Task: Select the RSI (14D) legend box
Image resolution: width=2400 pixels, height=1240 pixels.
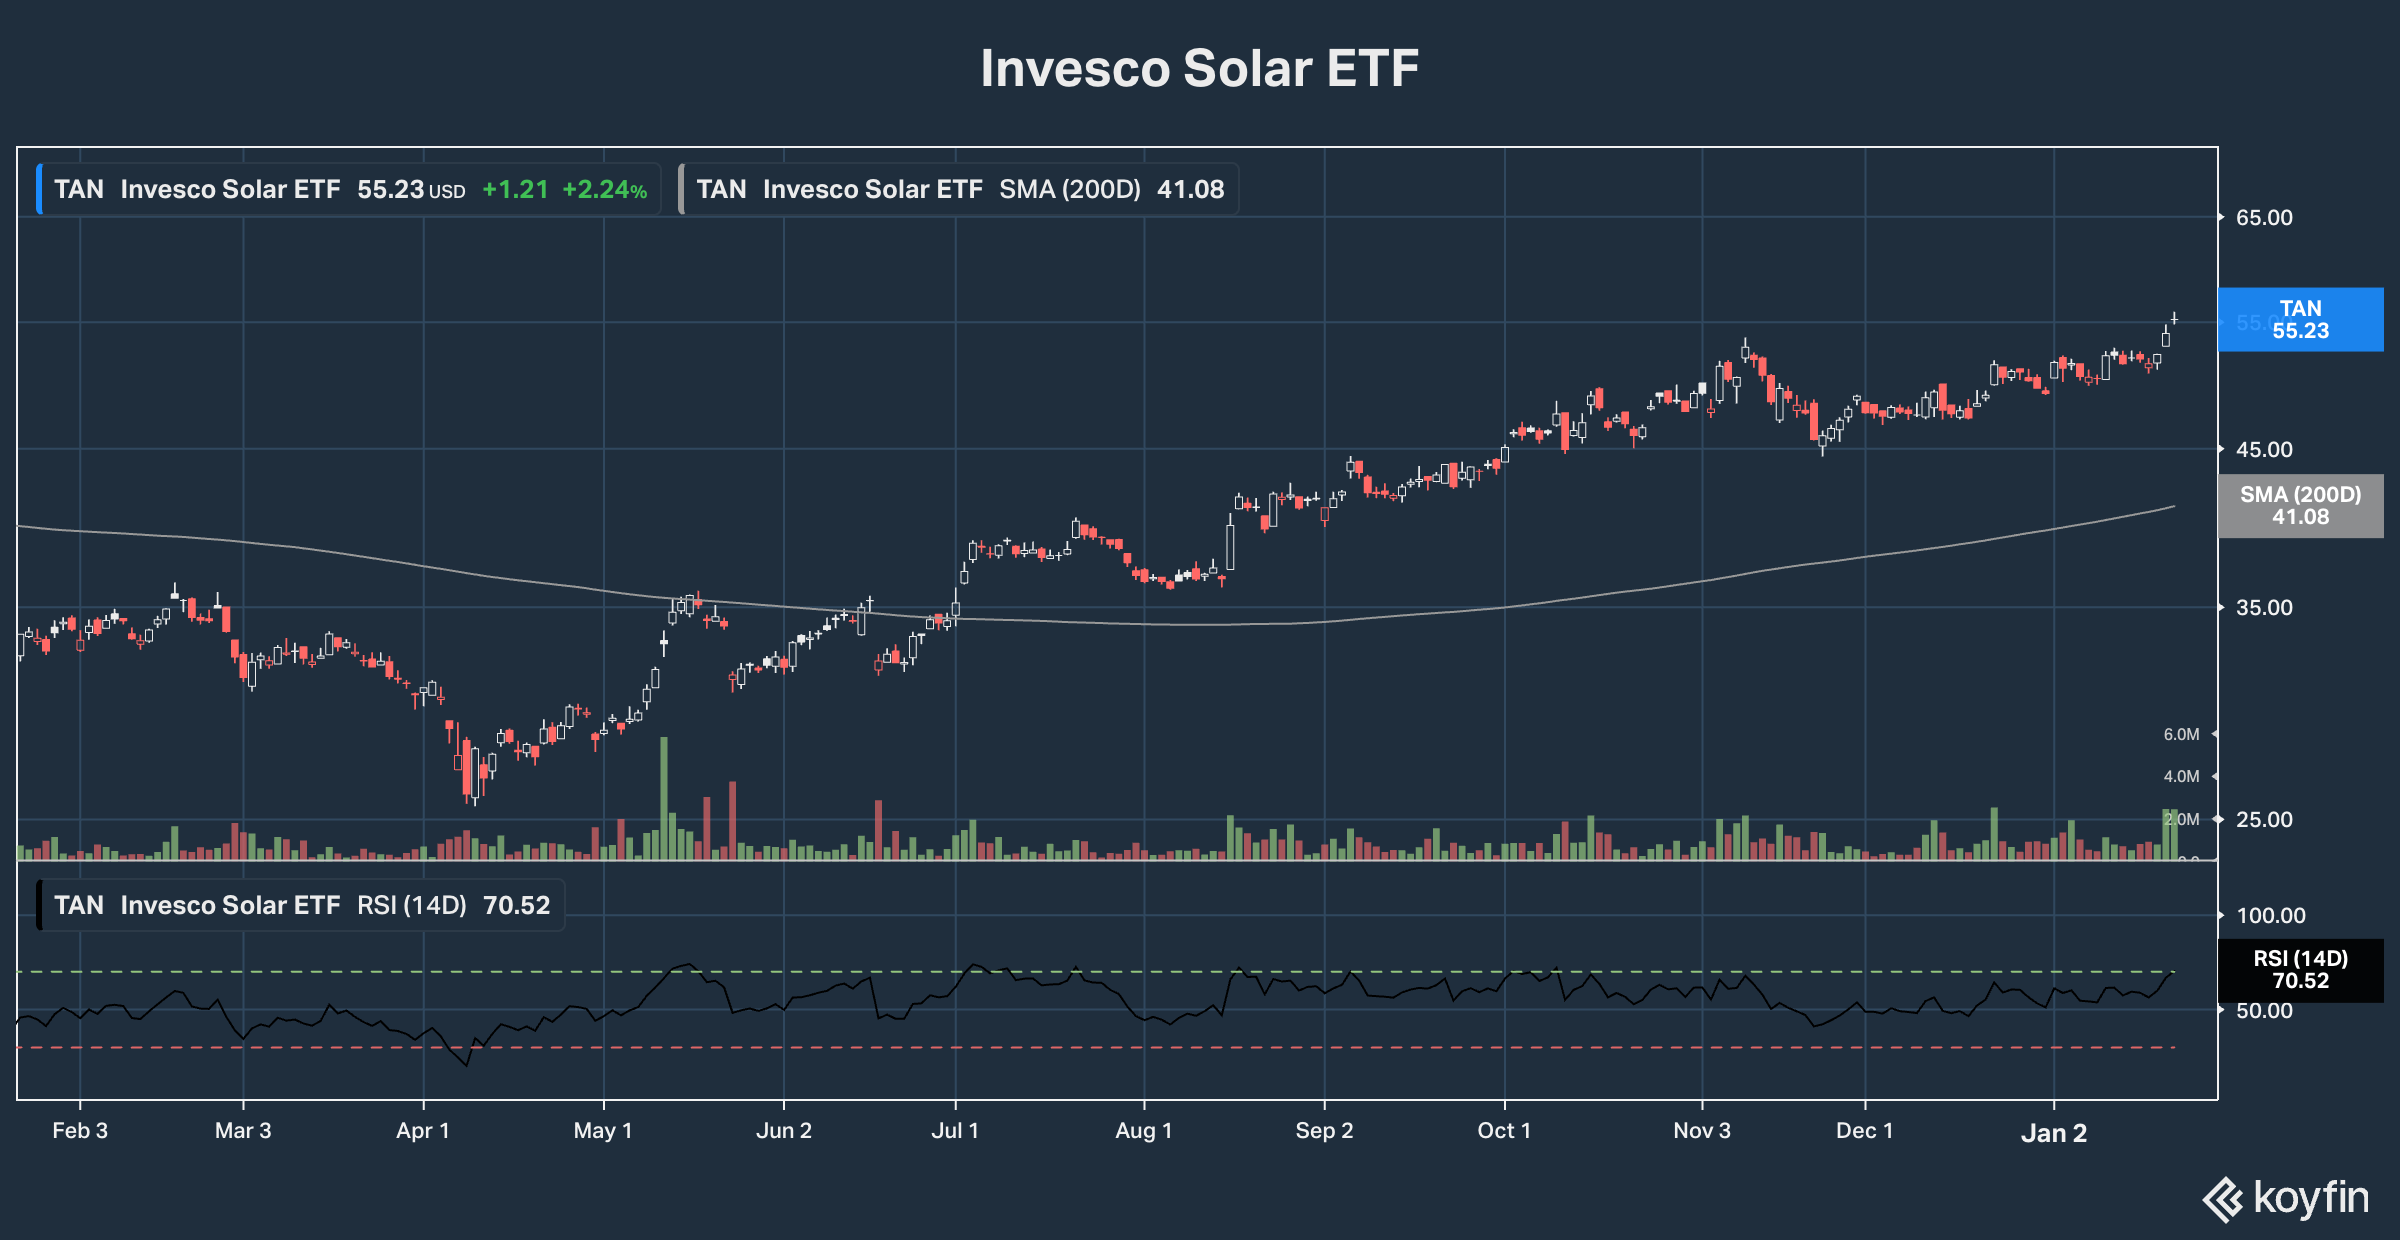Action: coord(302,905)
